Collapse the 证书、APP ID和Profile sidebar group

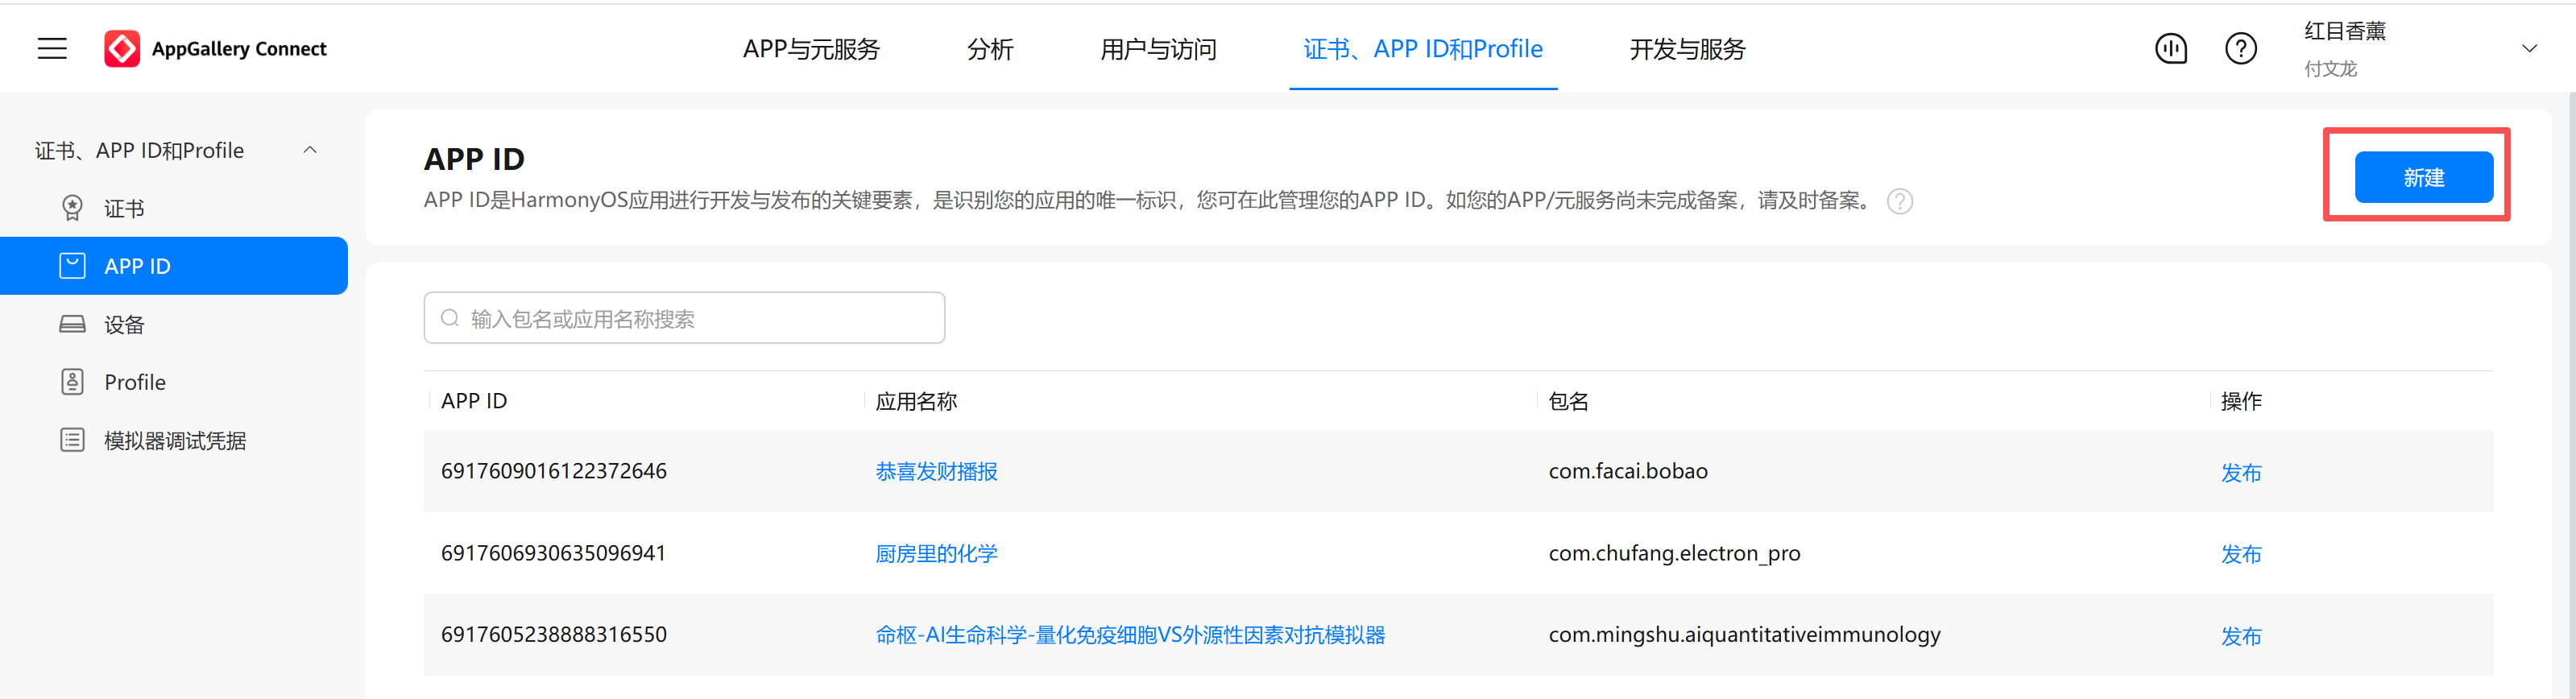pyautogui.click(x=310, y=150)
